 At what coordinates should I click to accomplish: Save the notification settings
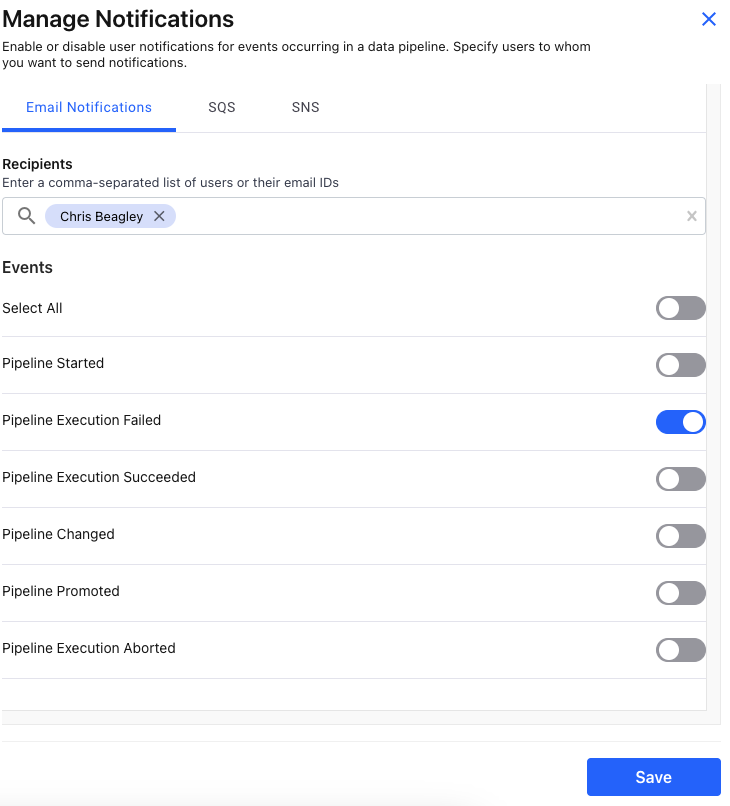(653, 777)
